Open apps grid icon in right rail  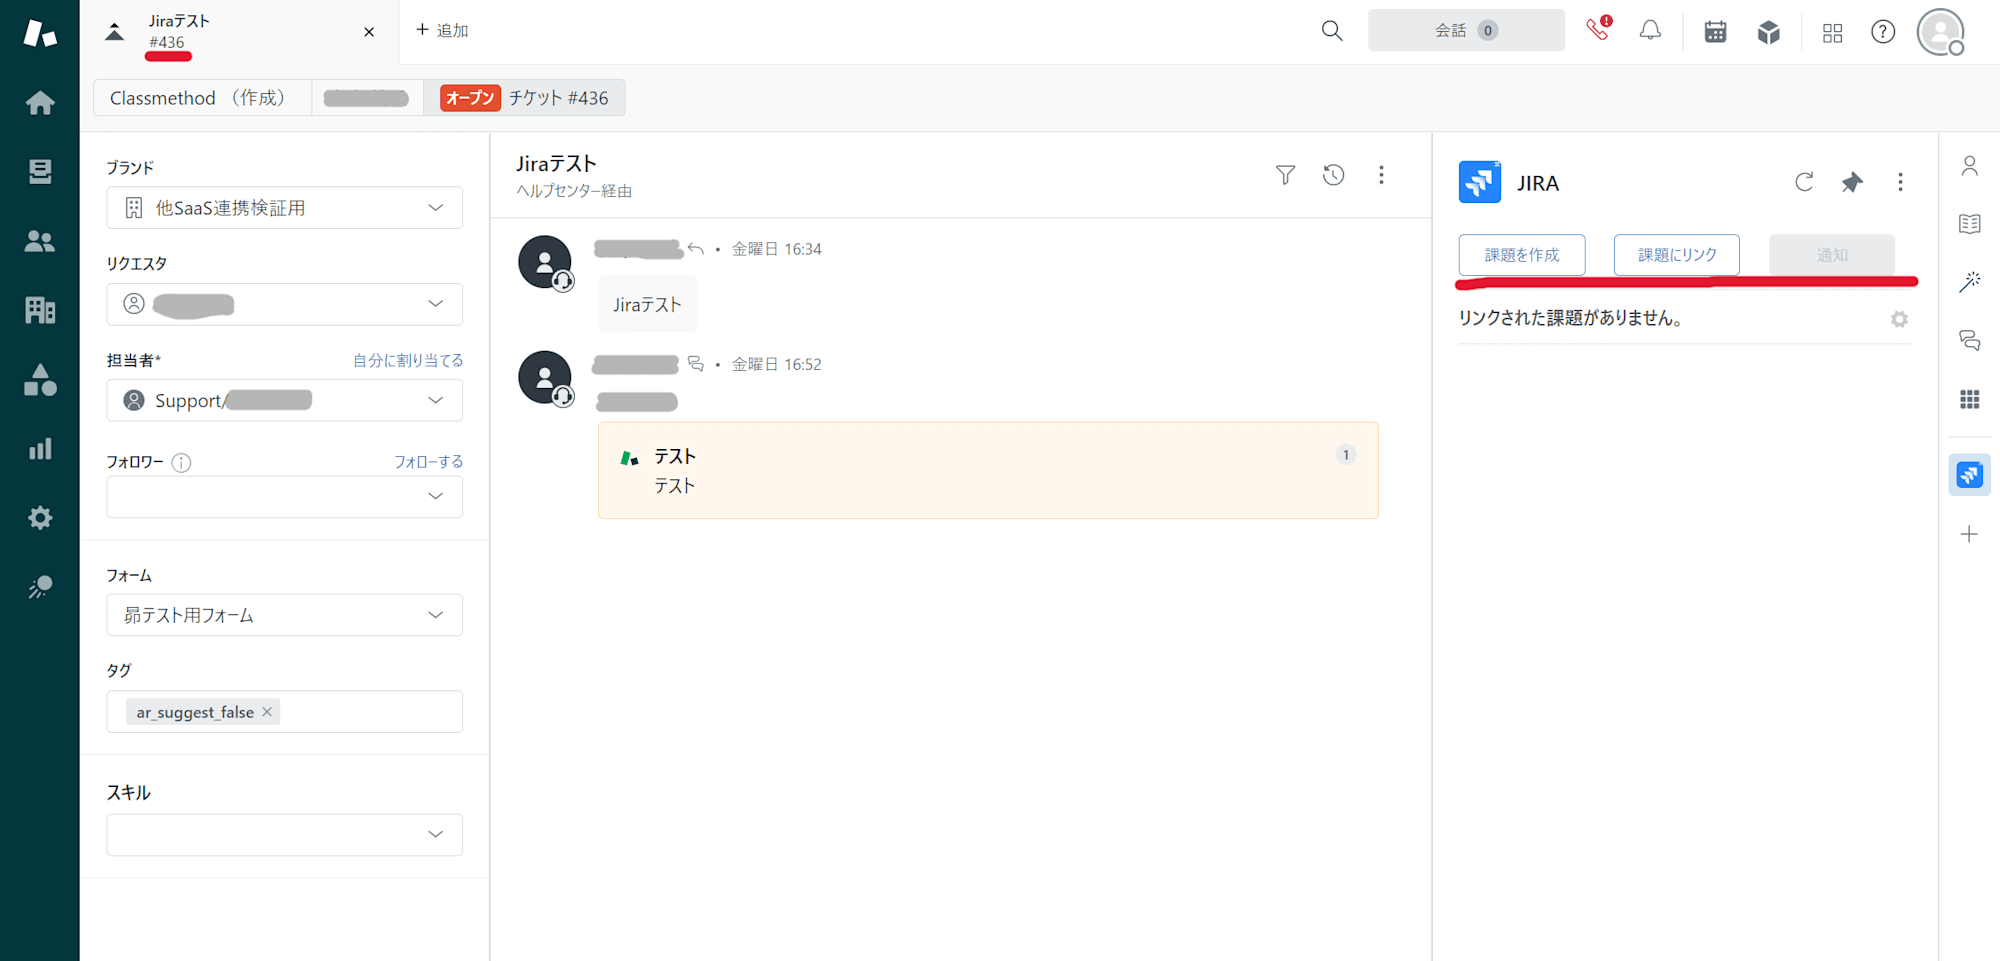pyautogui.click(x=1969, y=400)
